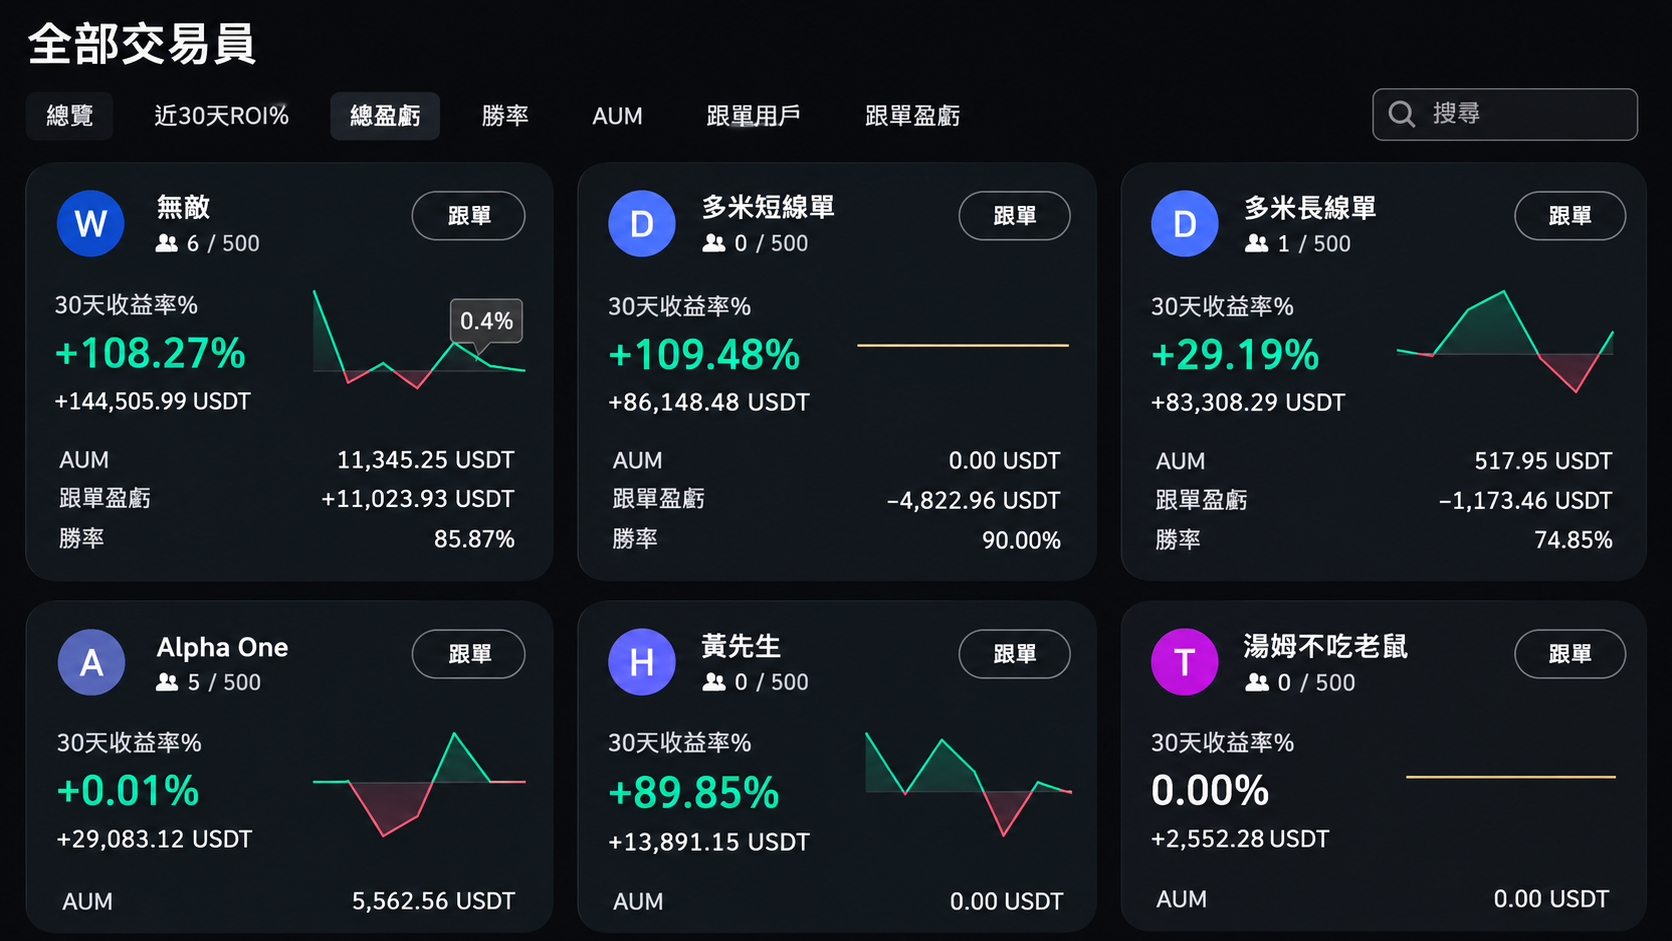The width and height of the screenshot is (1672, 941).
Task: Click the +108.27% return value
Action: point(150,354)
